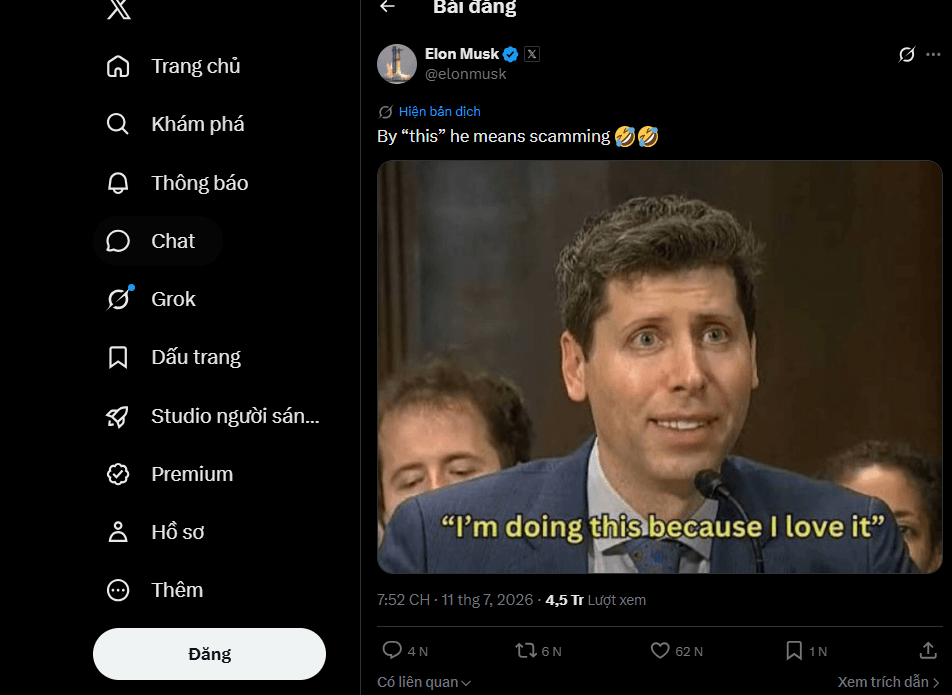Click Elon Musk's profile avatar
The image size is (952, 695).
397,64
